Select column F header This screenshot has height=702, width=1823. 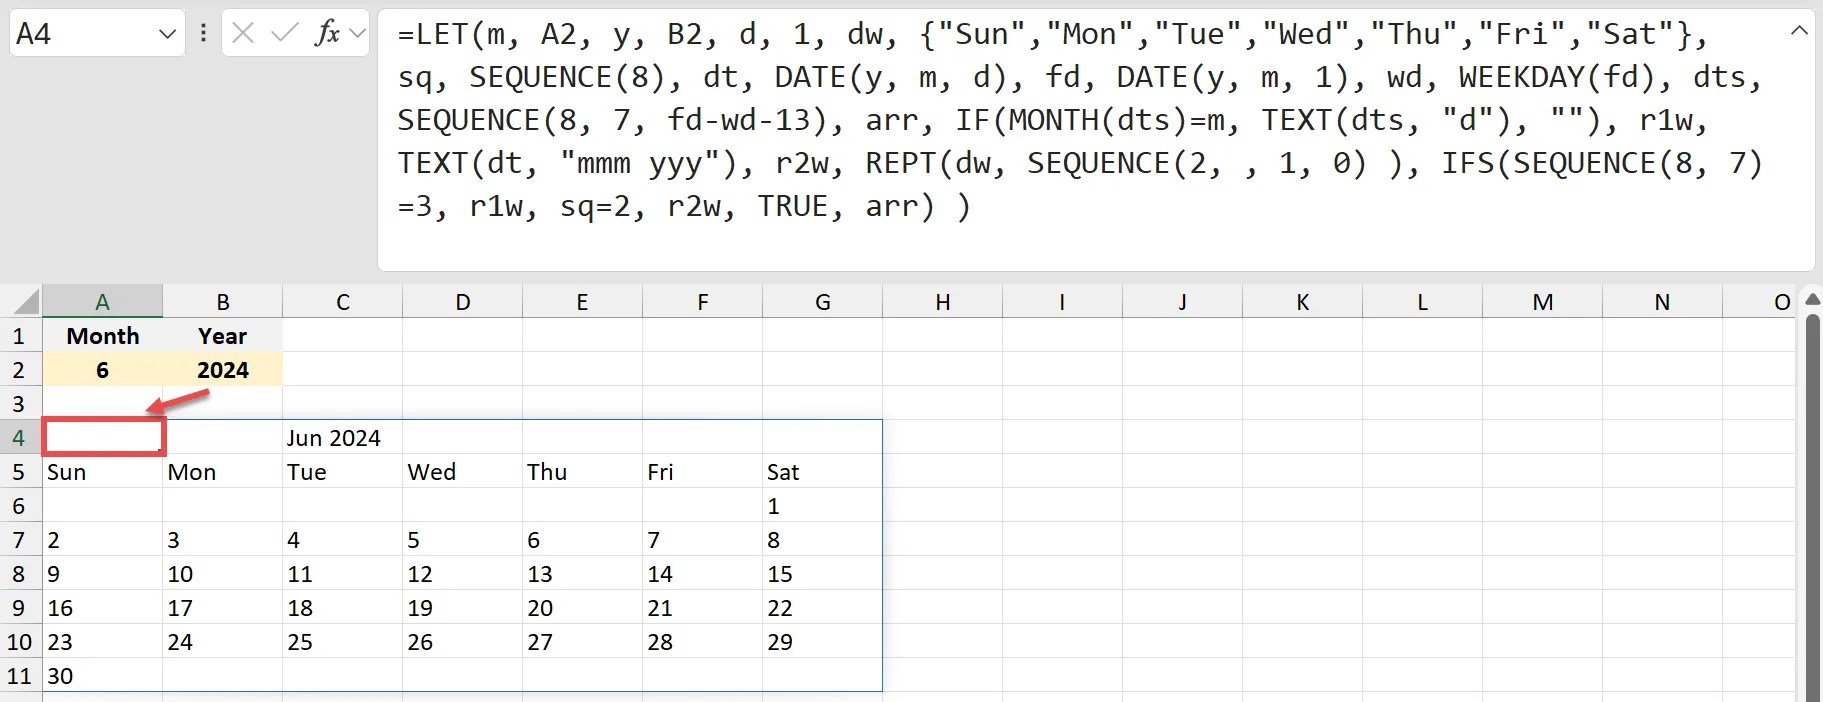[702, 301]
